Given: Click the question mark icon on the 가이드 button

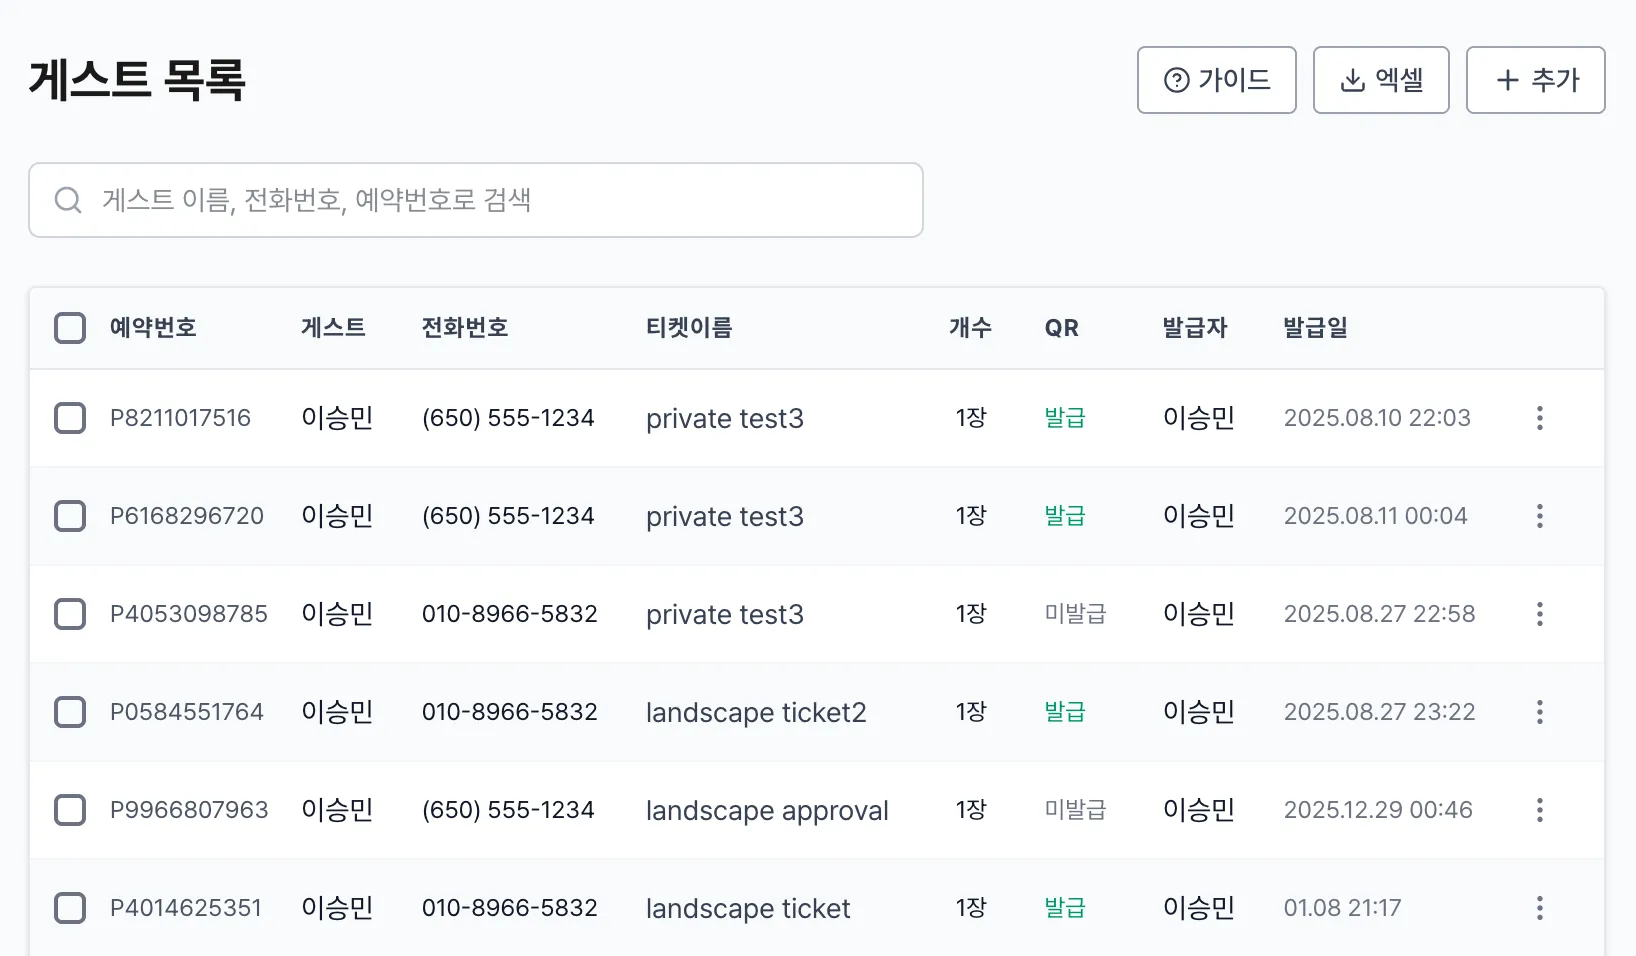Looking at the screenshot, I should [1176, 80].
